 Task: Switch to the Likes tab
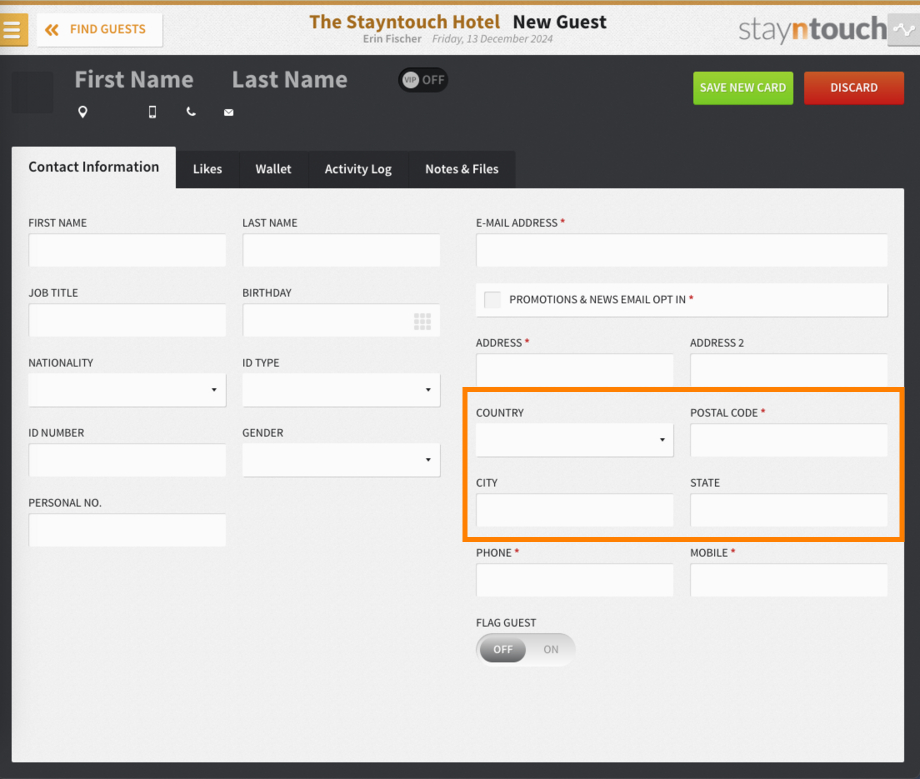pyautogui.click(x=208, y=170)
